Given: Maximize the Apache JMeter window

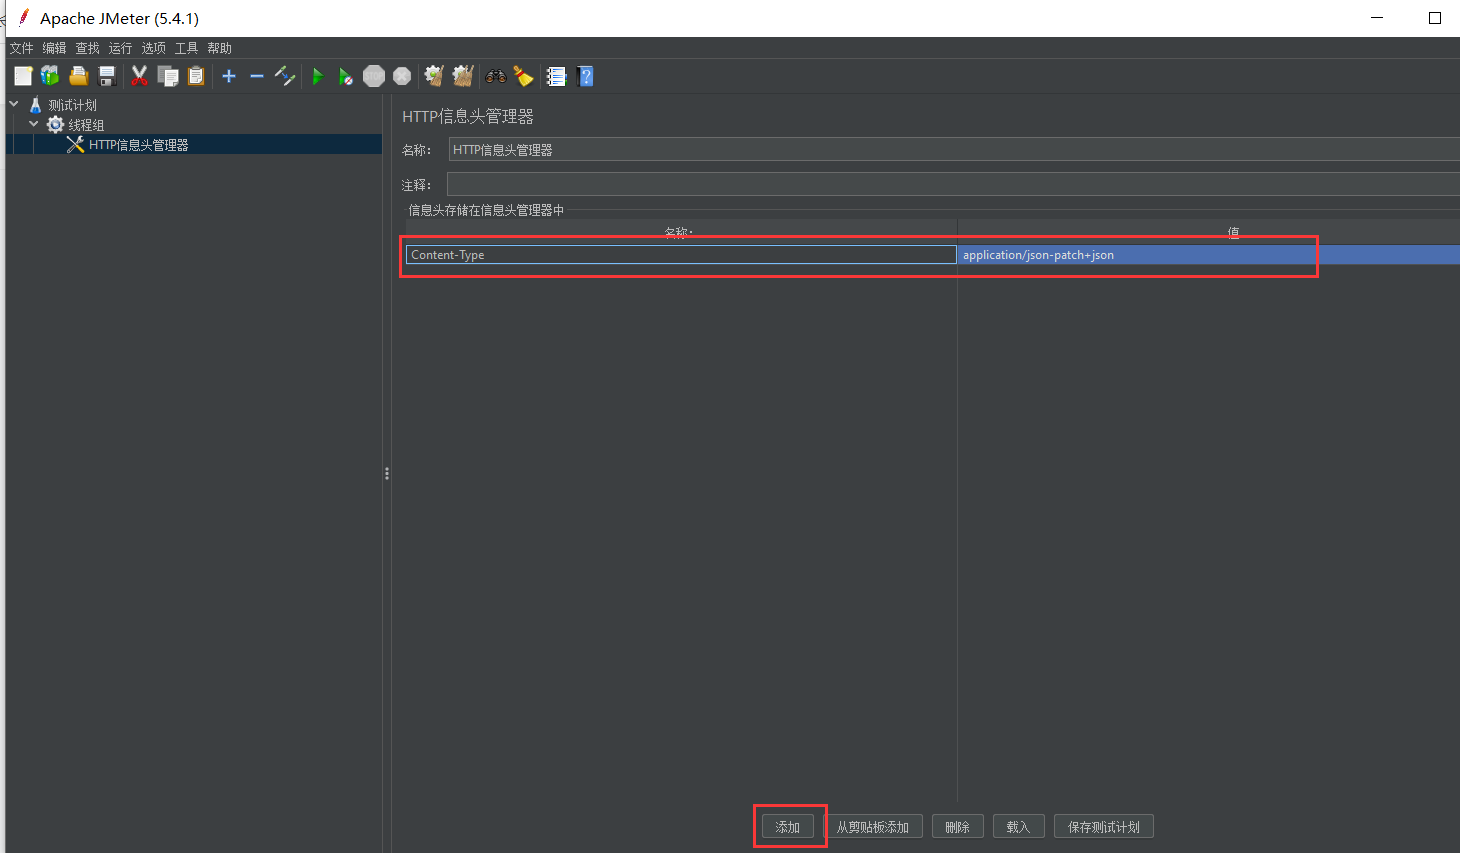Looking at the screenshot, I should point(1435,18).
